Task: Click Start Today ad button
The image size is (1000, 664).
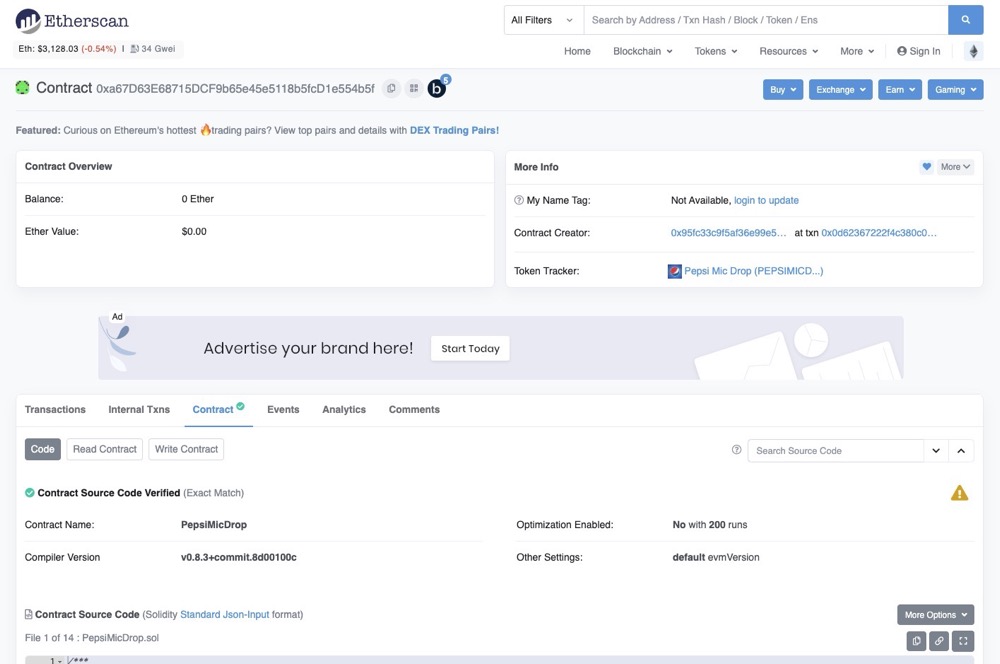Action: pos(470,348)
